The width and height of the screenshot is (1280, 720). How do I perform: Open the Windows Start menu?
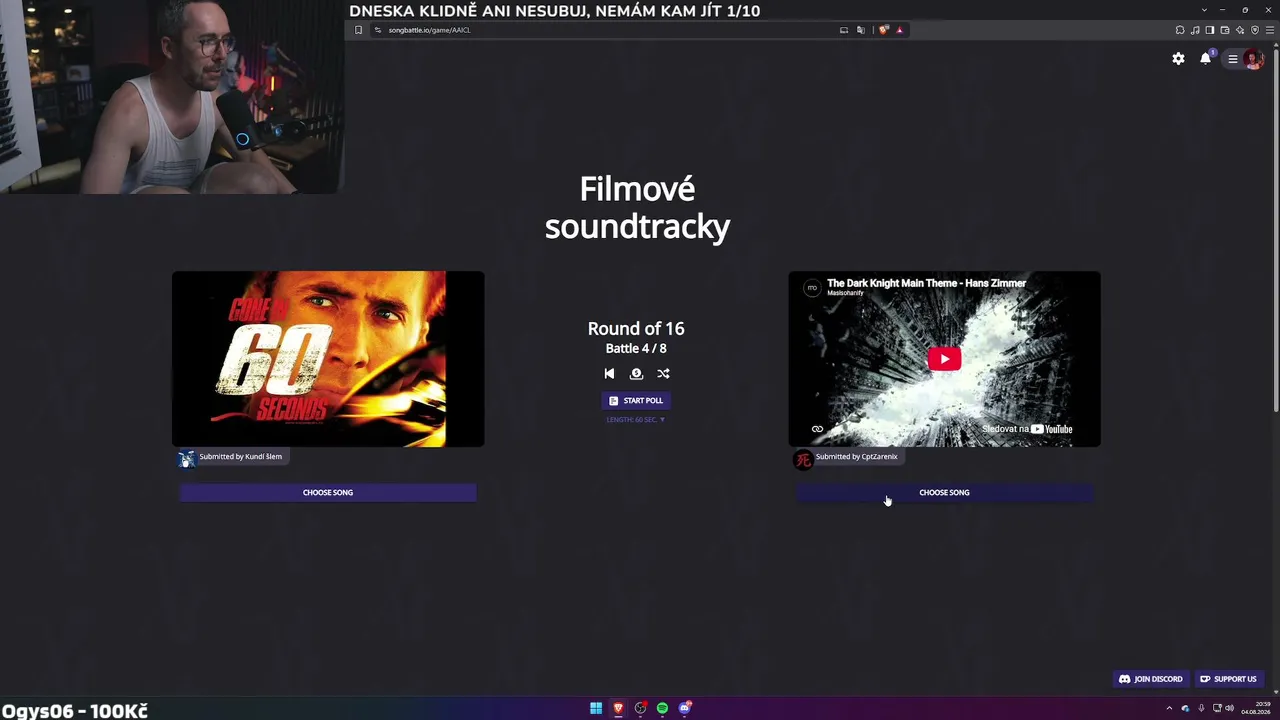[x=596, y=708]
